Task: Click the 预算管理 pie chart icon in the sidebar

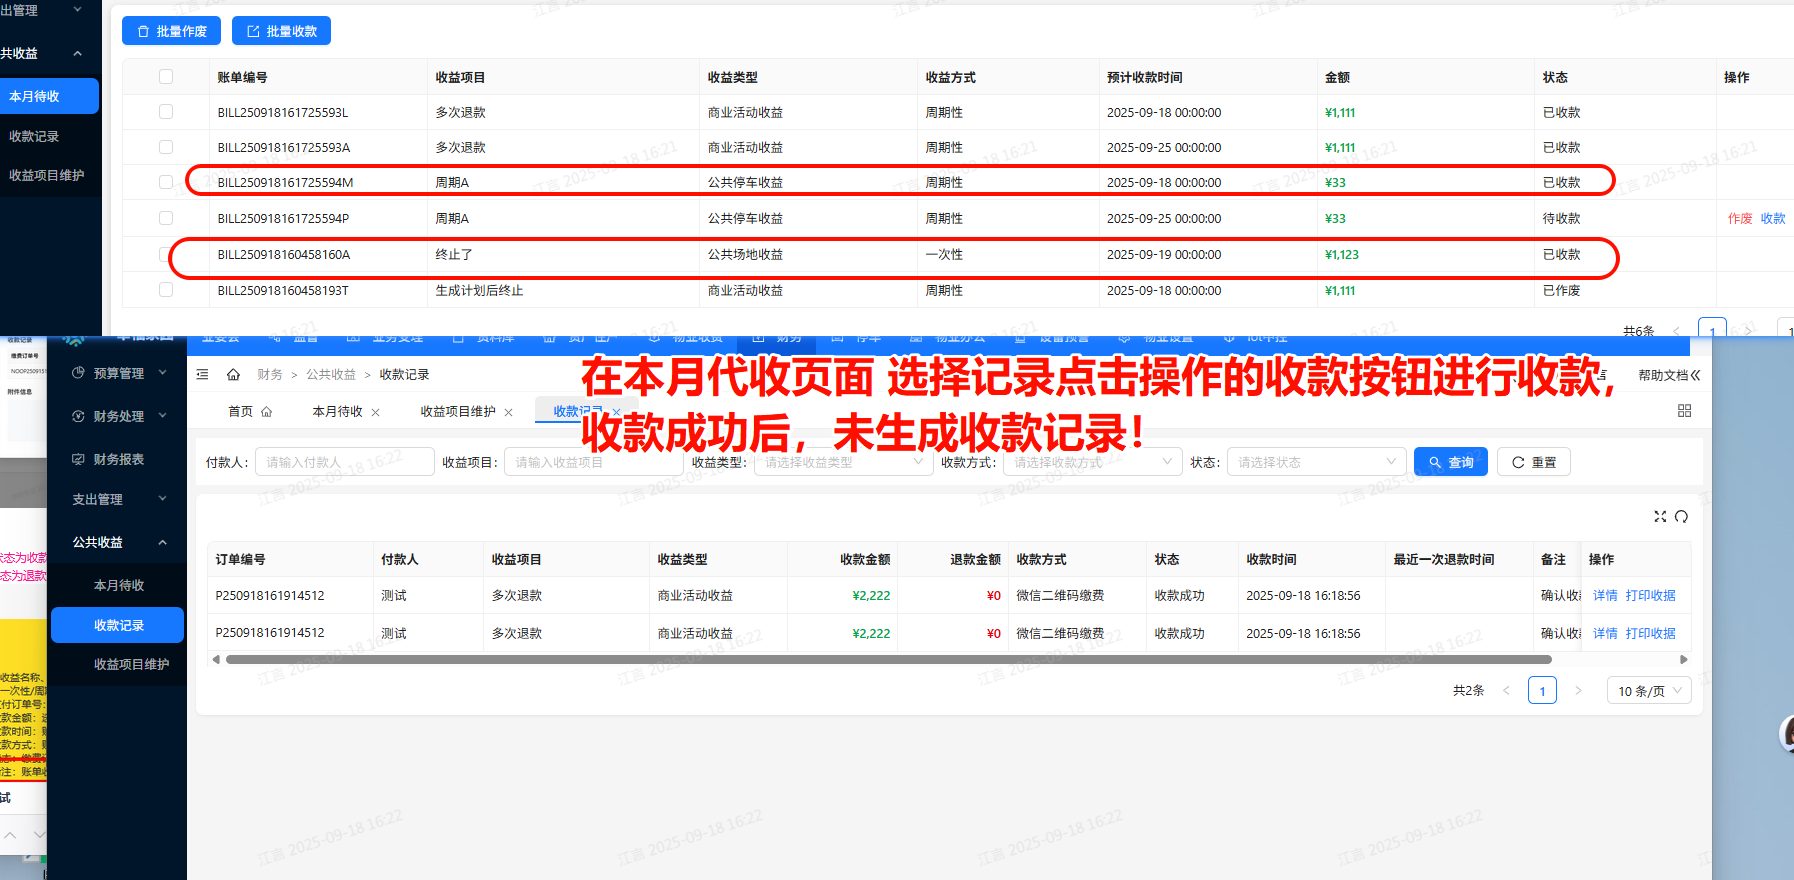Action: [x=78, y=373]
